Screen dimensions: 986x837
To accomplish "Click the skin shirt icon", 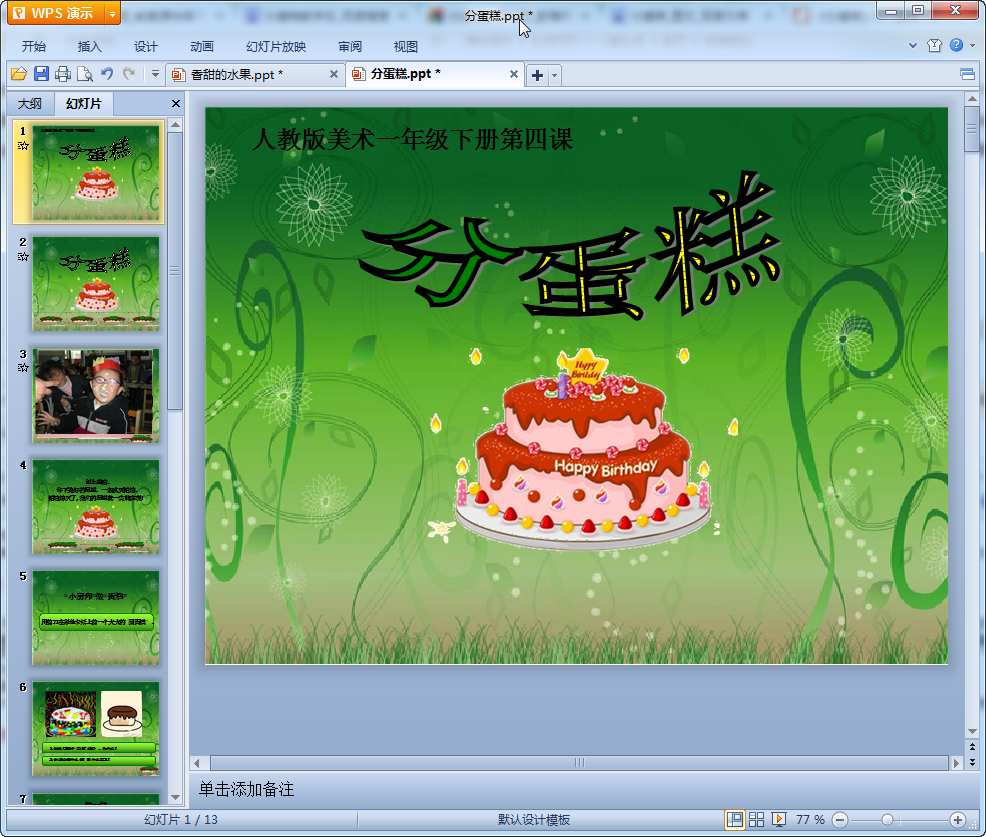I will coord(934,45).
